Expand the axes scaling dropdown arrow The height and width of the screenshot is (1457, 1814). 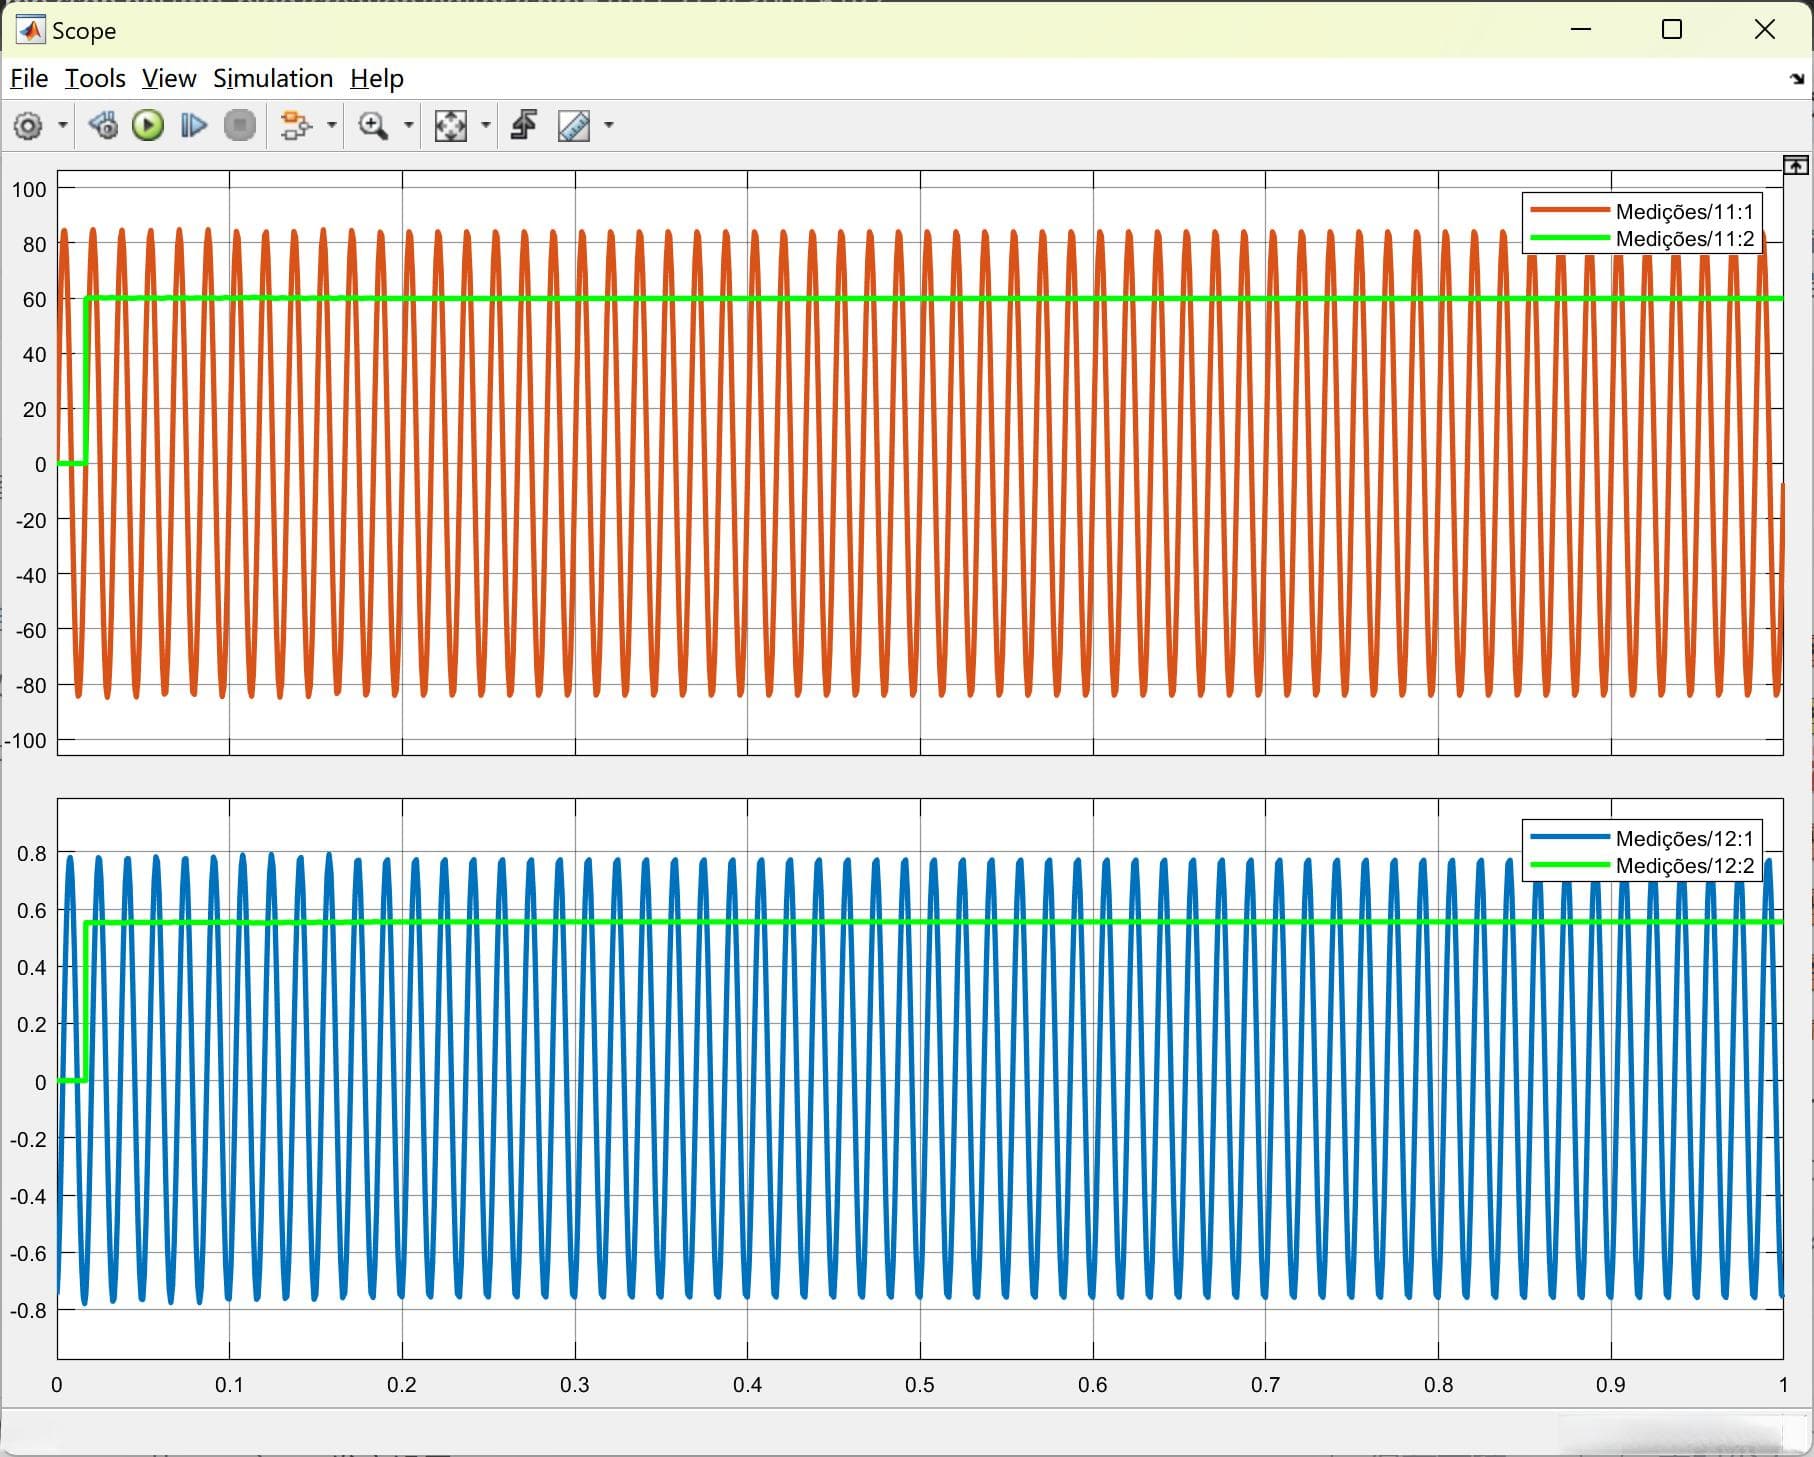pyautogui.click(x=486, y=126)
